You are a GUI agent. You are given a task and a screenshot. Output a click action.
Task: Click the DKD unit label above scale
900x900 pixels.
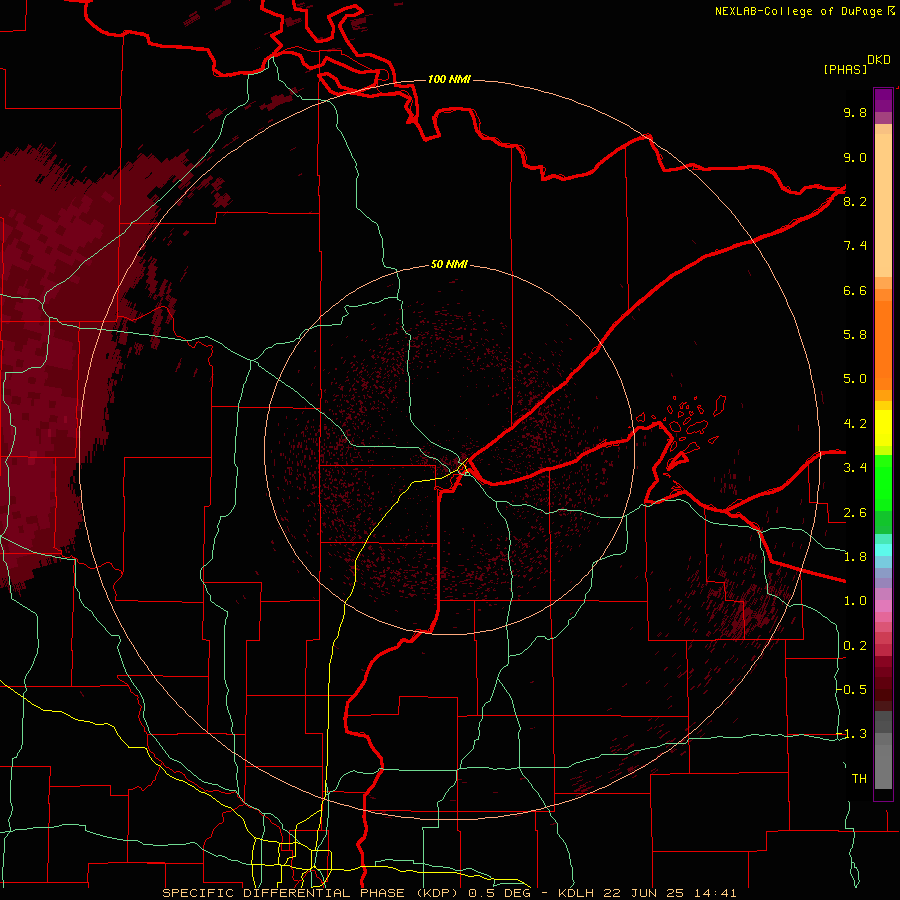pyautogui.click(x=879, y=60)
